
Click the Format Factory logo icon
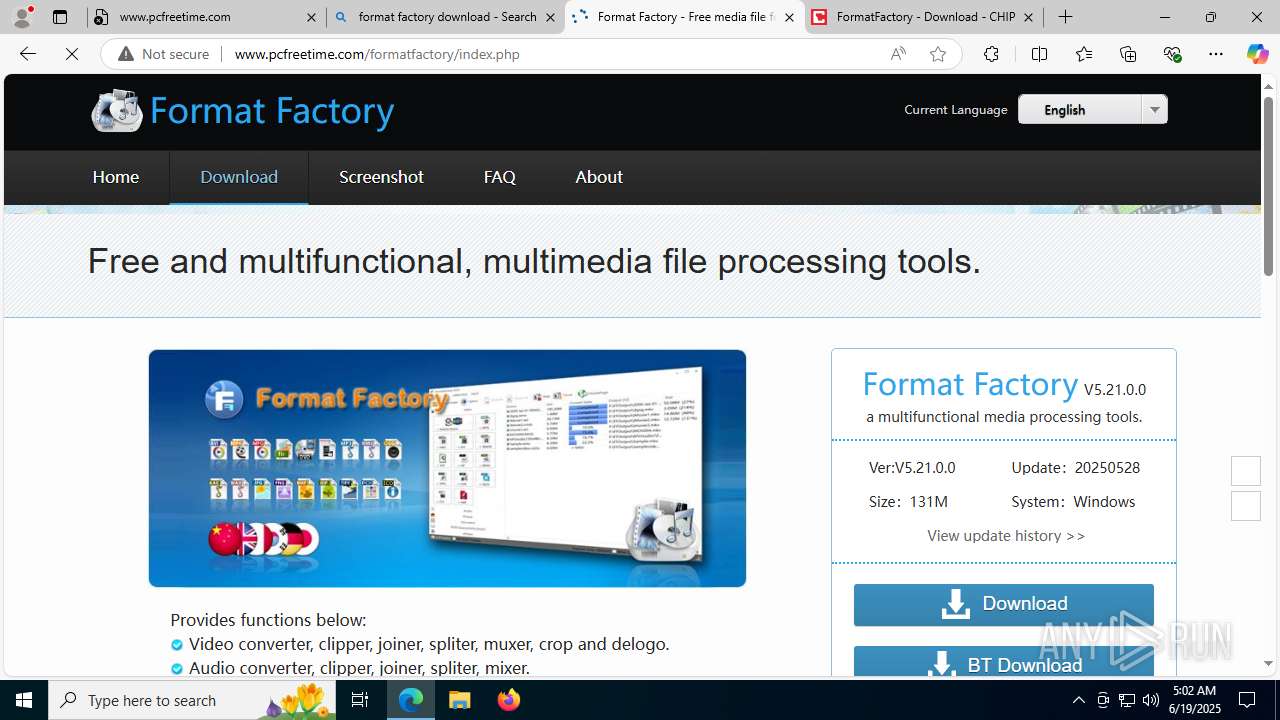[117, 110]
